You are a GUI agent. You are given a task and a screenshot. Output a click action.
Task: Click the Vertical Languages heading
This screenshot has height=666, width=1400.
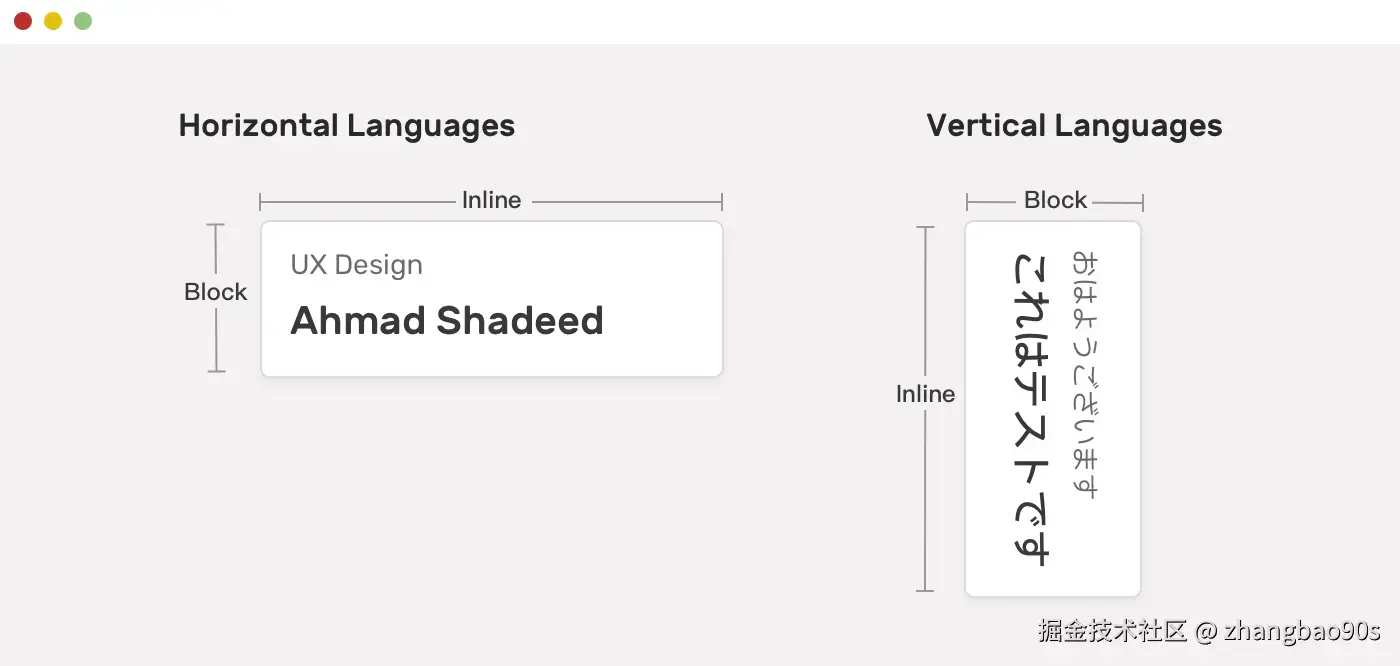(x=1074, y=126)
